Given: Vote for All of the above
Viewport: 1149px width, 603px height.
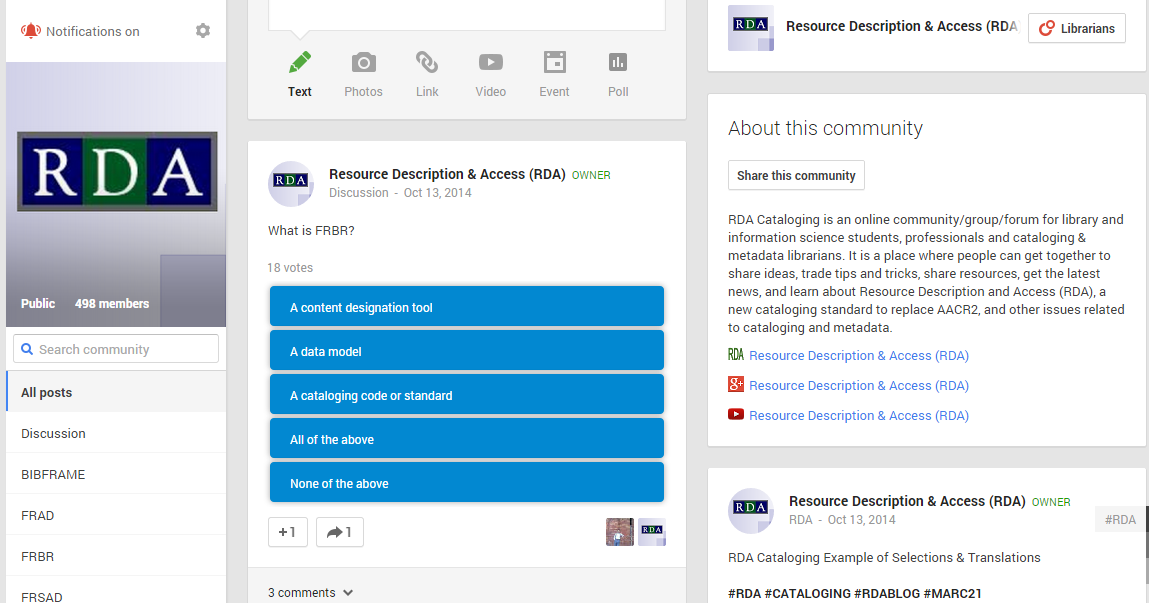Looking at the screenshot, I should (467, 438).
